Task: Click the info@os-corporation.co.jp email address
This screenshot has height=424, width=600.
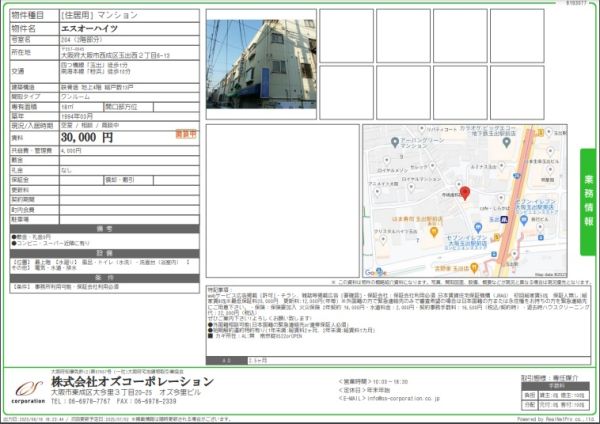Action: [x=404, y=398]
